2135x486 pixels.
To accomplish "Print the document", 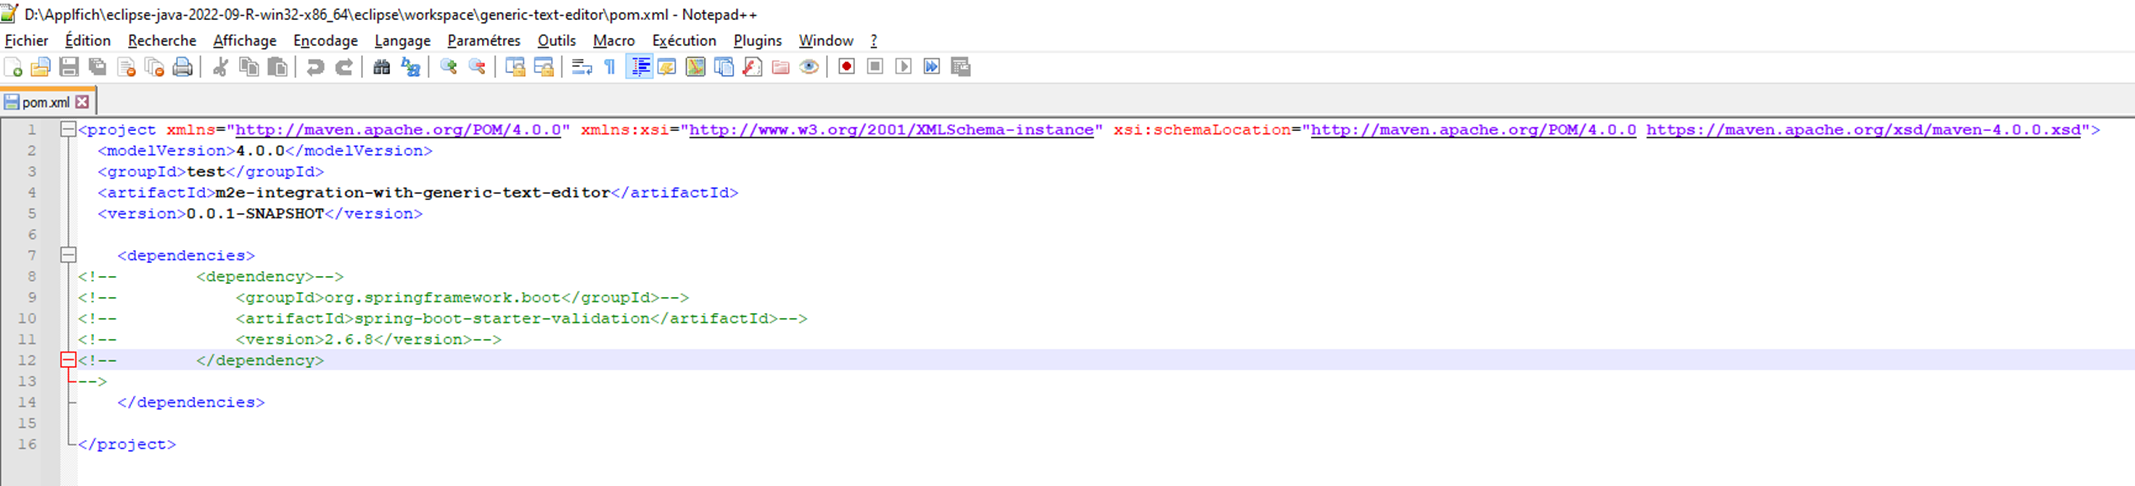I will (182, 67).
